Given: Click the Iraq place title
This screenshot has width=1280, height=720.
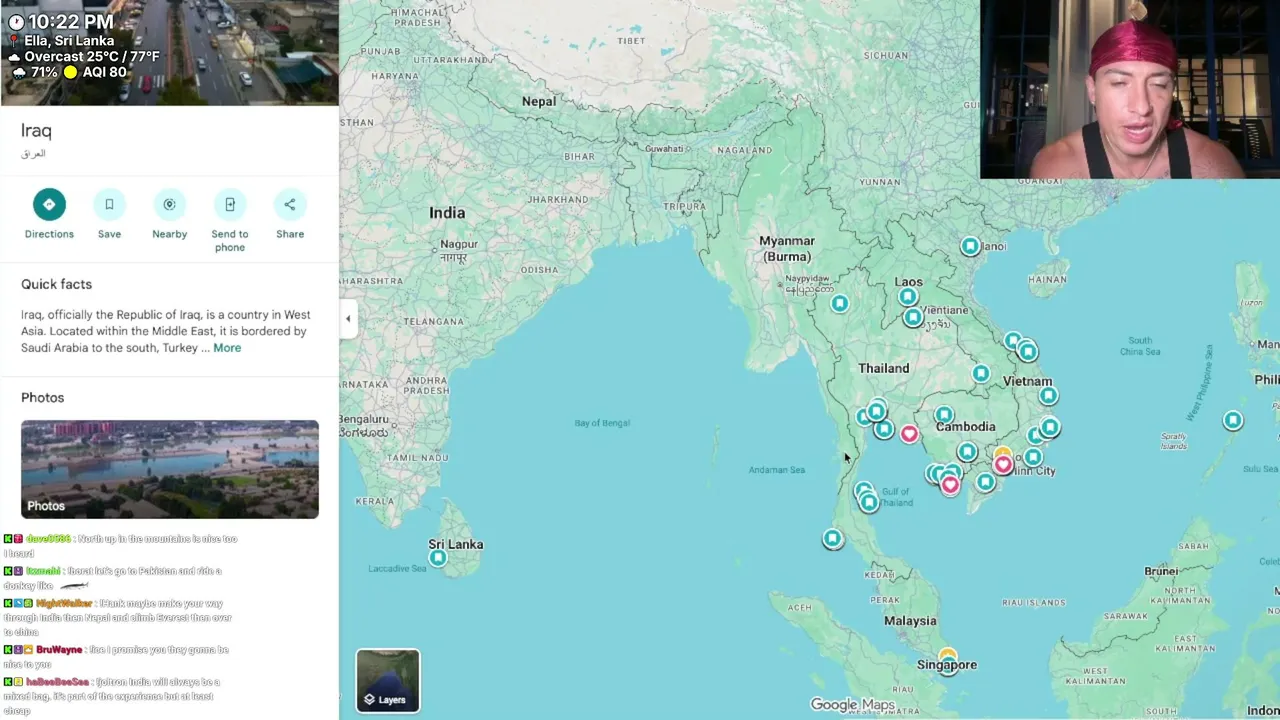Looking at the screenshot, I should click(x=36, y=131).
